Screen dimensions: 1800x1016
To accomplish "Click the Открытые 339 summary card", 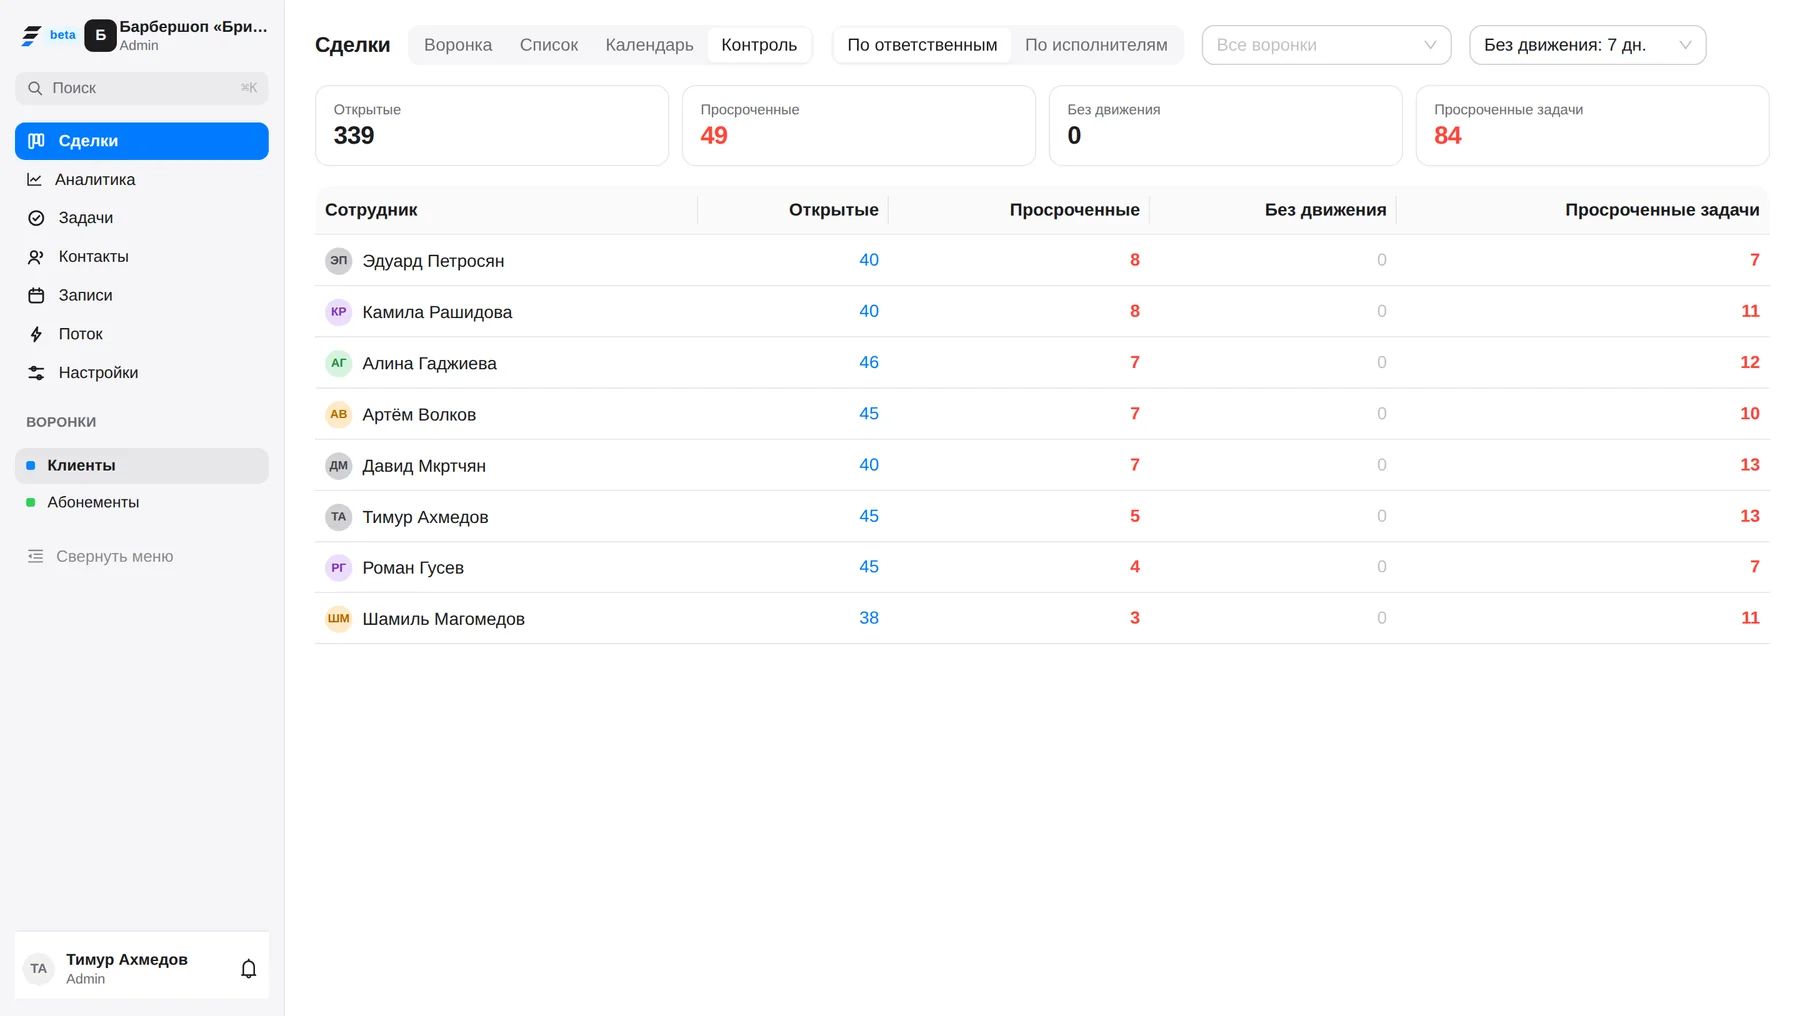I will pyautogui.click(x=491, y=125).
